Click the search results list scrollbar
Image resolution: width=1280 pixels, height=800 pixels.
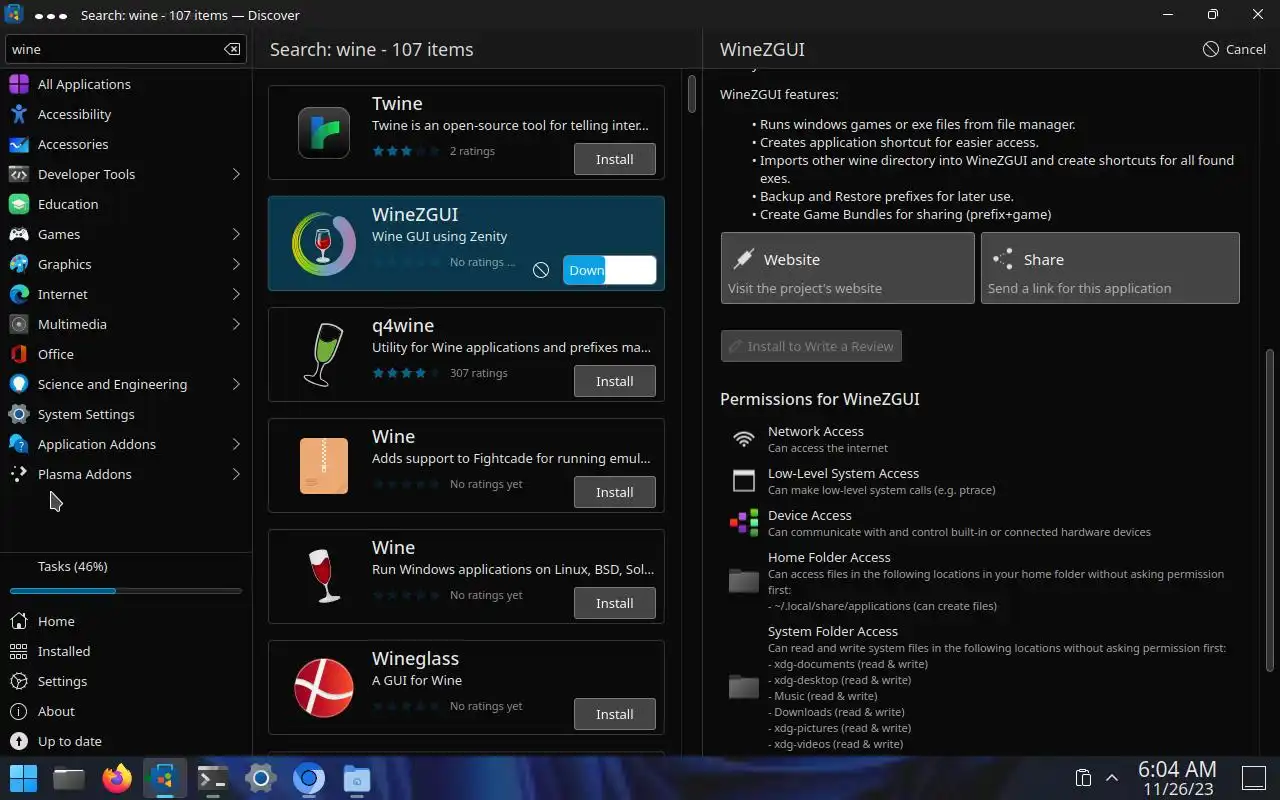[x=691, y=93]
